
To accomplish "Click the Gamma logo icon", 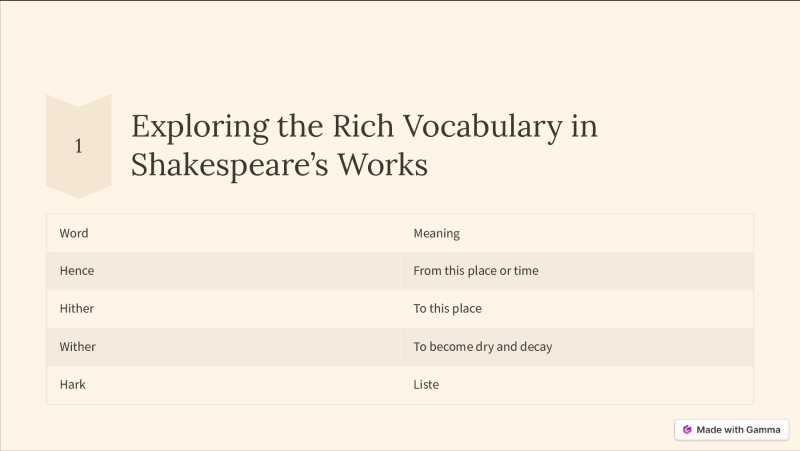I will [687, 430].
